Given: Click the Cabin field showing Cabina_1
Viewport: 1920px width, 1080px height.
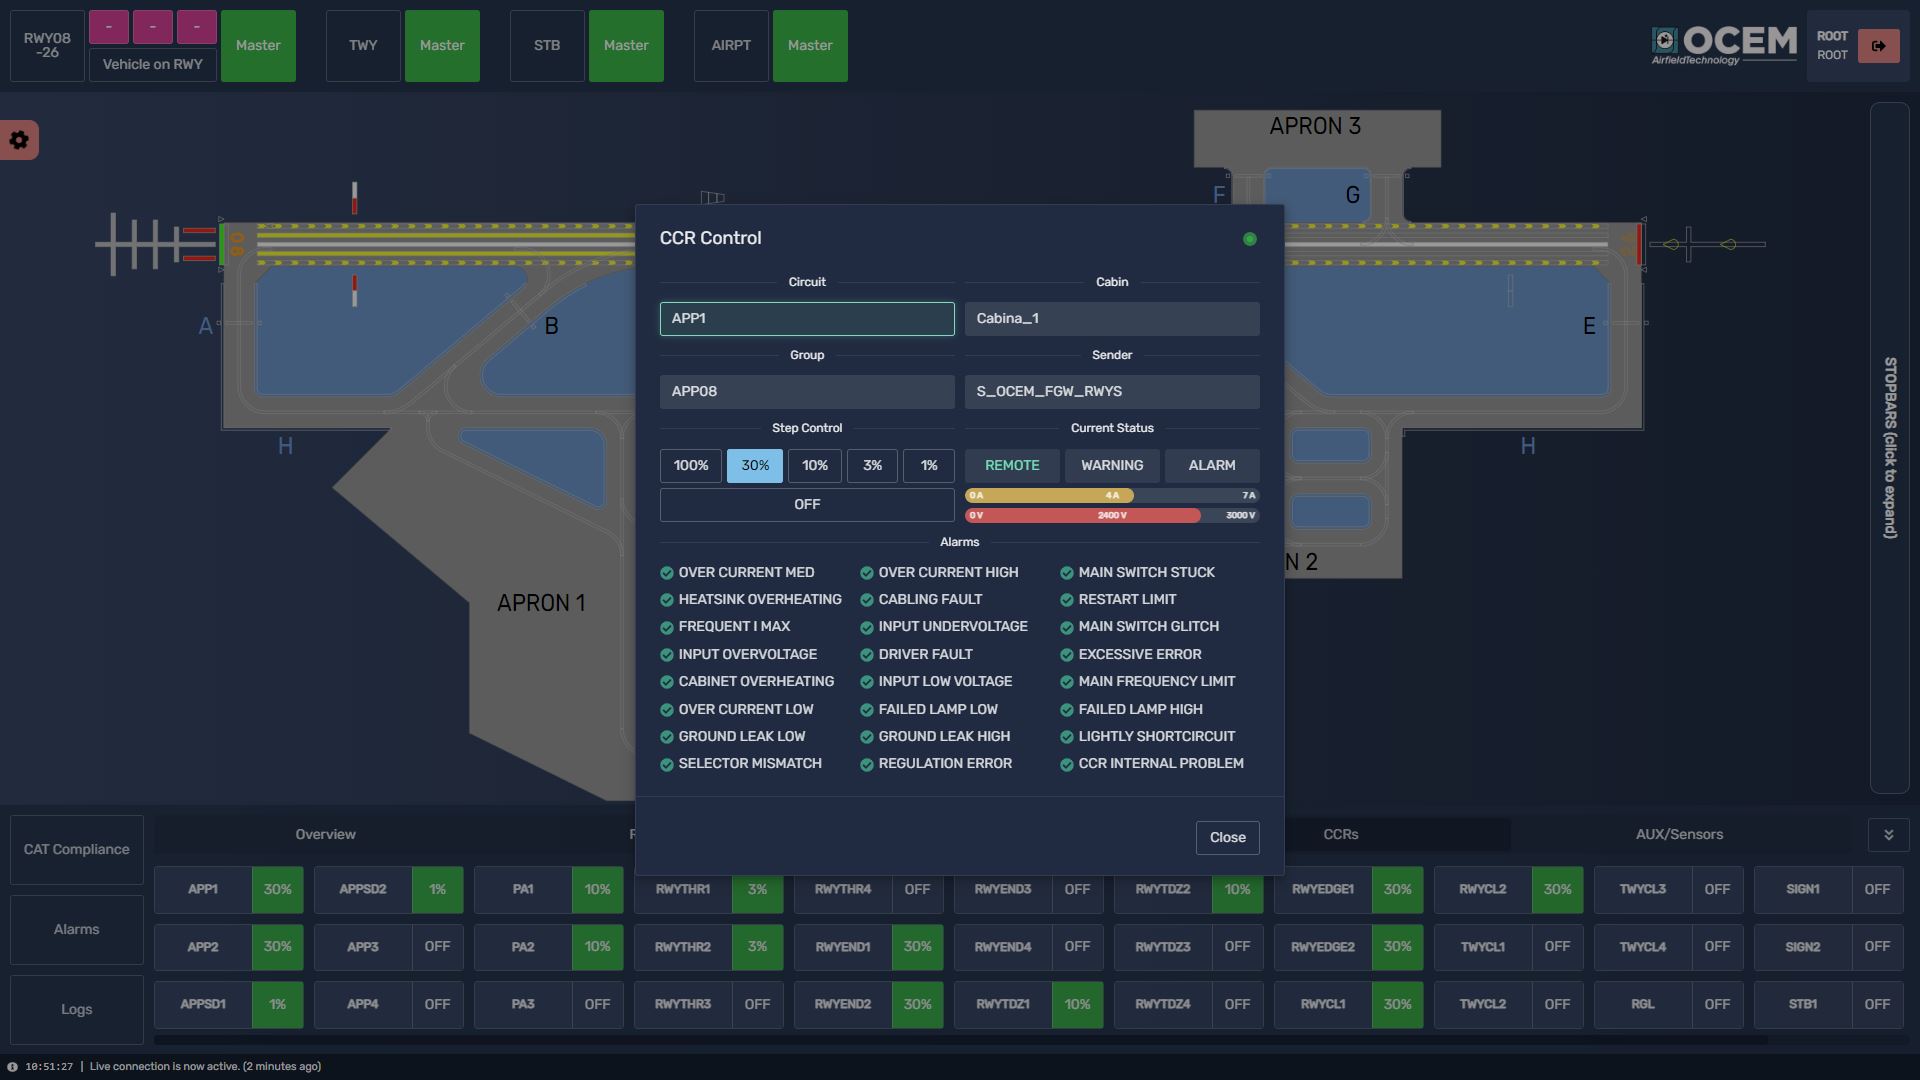Looking at the screenshot, I should coord(1111,318).
